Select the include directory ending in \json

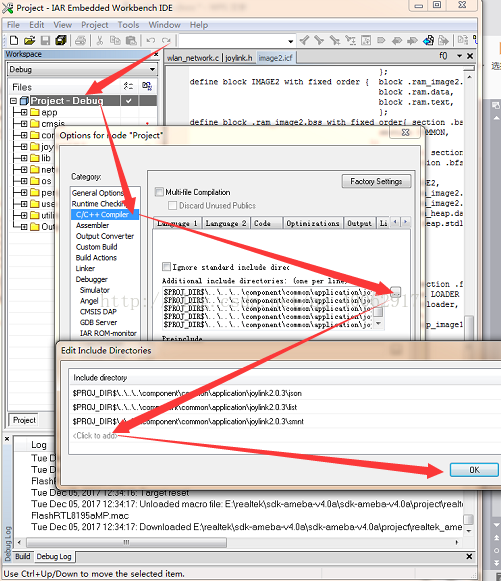pos(187,393)
